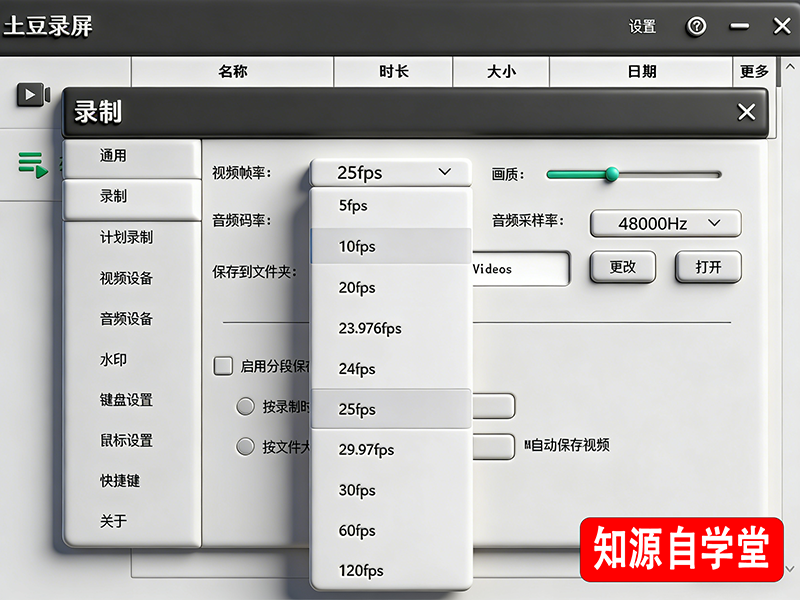Enable the 启用分段保存 checkbox

click(224, 366)
